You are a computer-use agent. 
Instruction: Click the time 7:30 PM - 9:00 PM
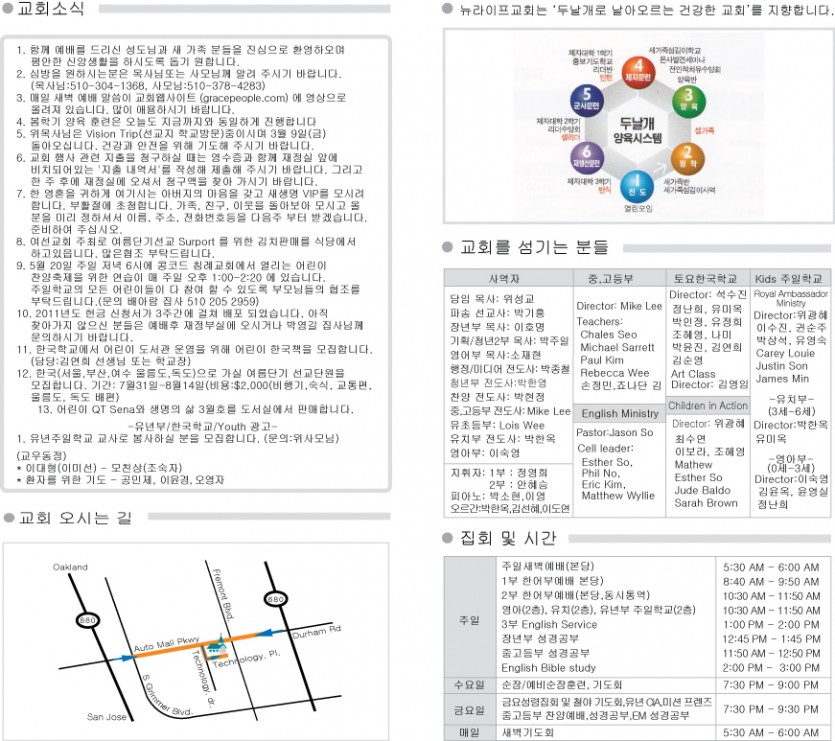[x=771, y=685]
